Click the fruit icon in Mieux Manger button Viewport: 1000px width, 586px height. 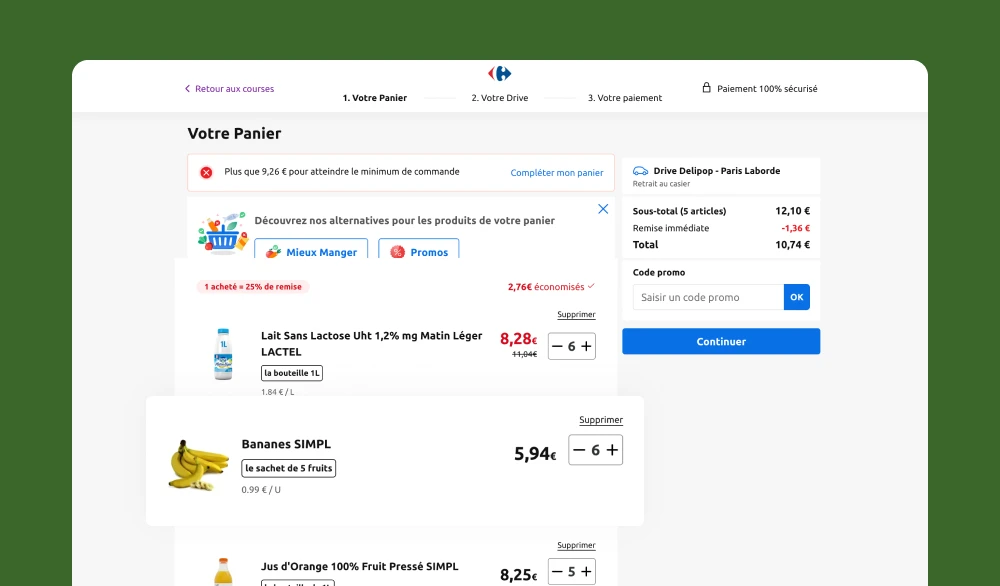point(274,252)
